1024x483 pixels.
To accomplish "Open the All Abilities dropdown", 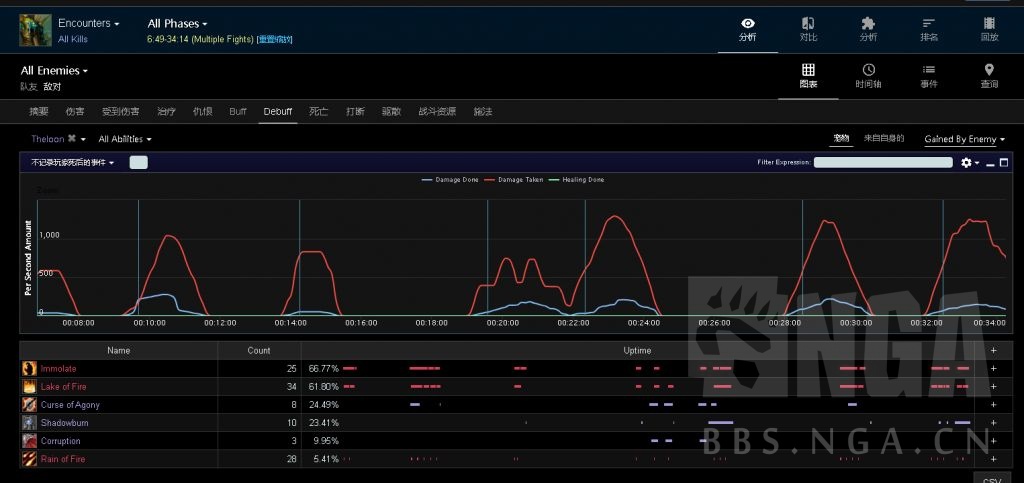I will click(124, 139).
